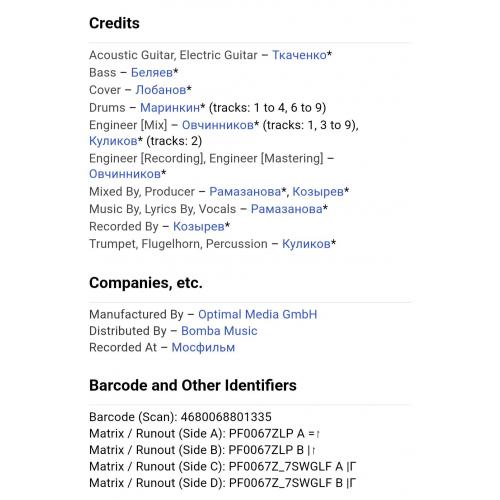This screenshot has height=500, width=500.
Task: Open the Лобанов cover artist link
Action: [161, 90]
